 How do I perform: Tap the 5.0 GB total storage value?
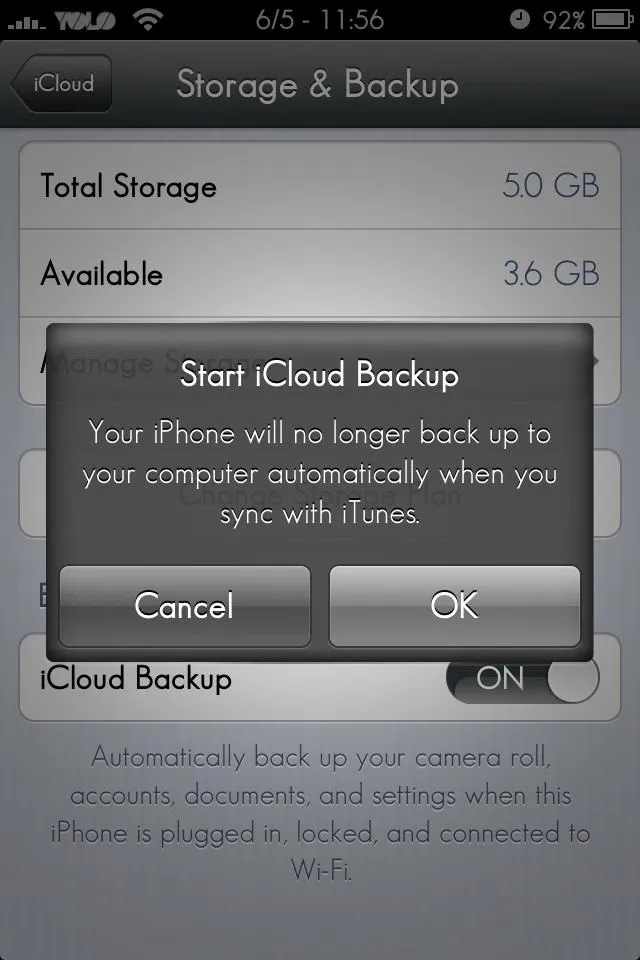pos(551,186)
